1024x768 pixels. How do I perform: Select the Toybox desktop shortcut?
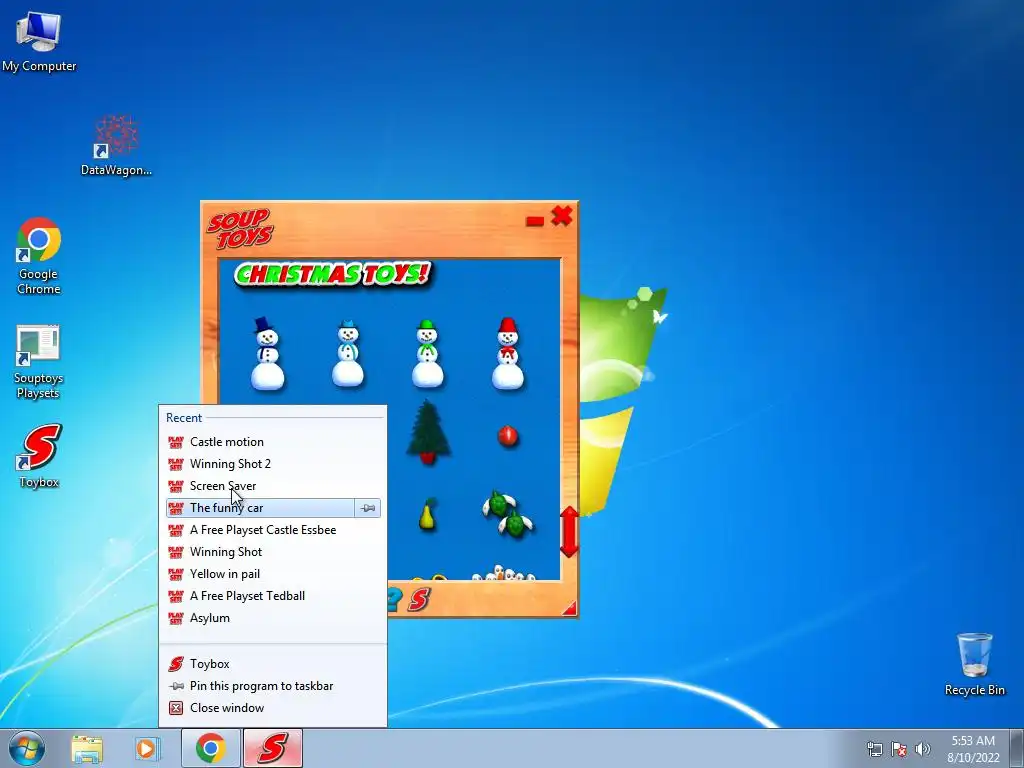click(x=39, y=456)
